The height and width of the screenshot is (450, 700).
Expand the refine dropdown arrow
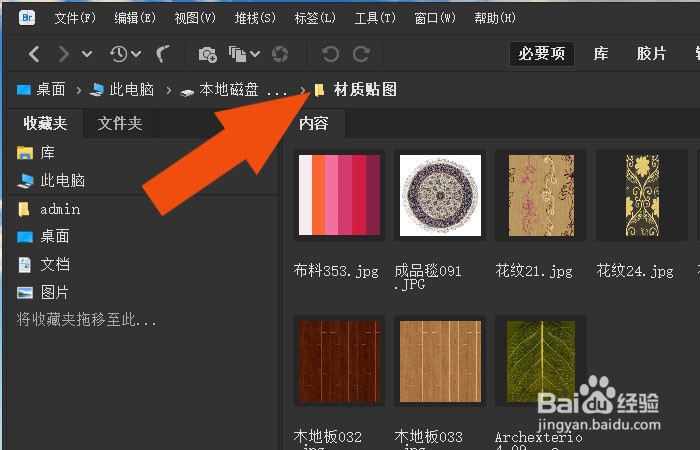(255, 54)
